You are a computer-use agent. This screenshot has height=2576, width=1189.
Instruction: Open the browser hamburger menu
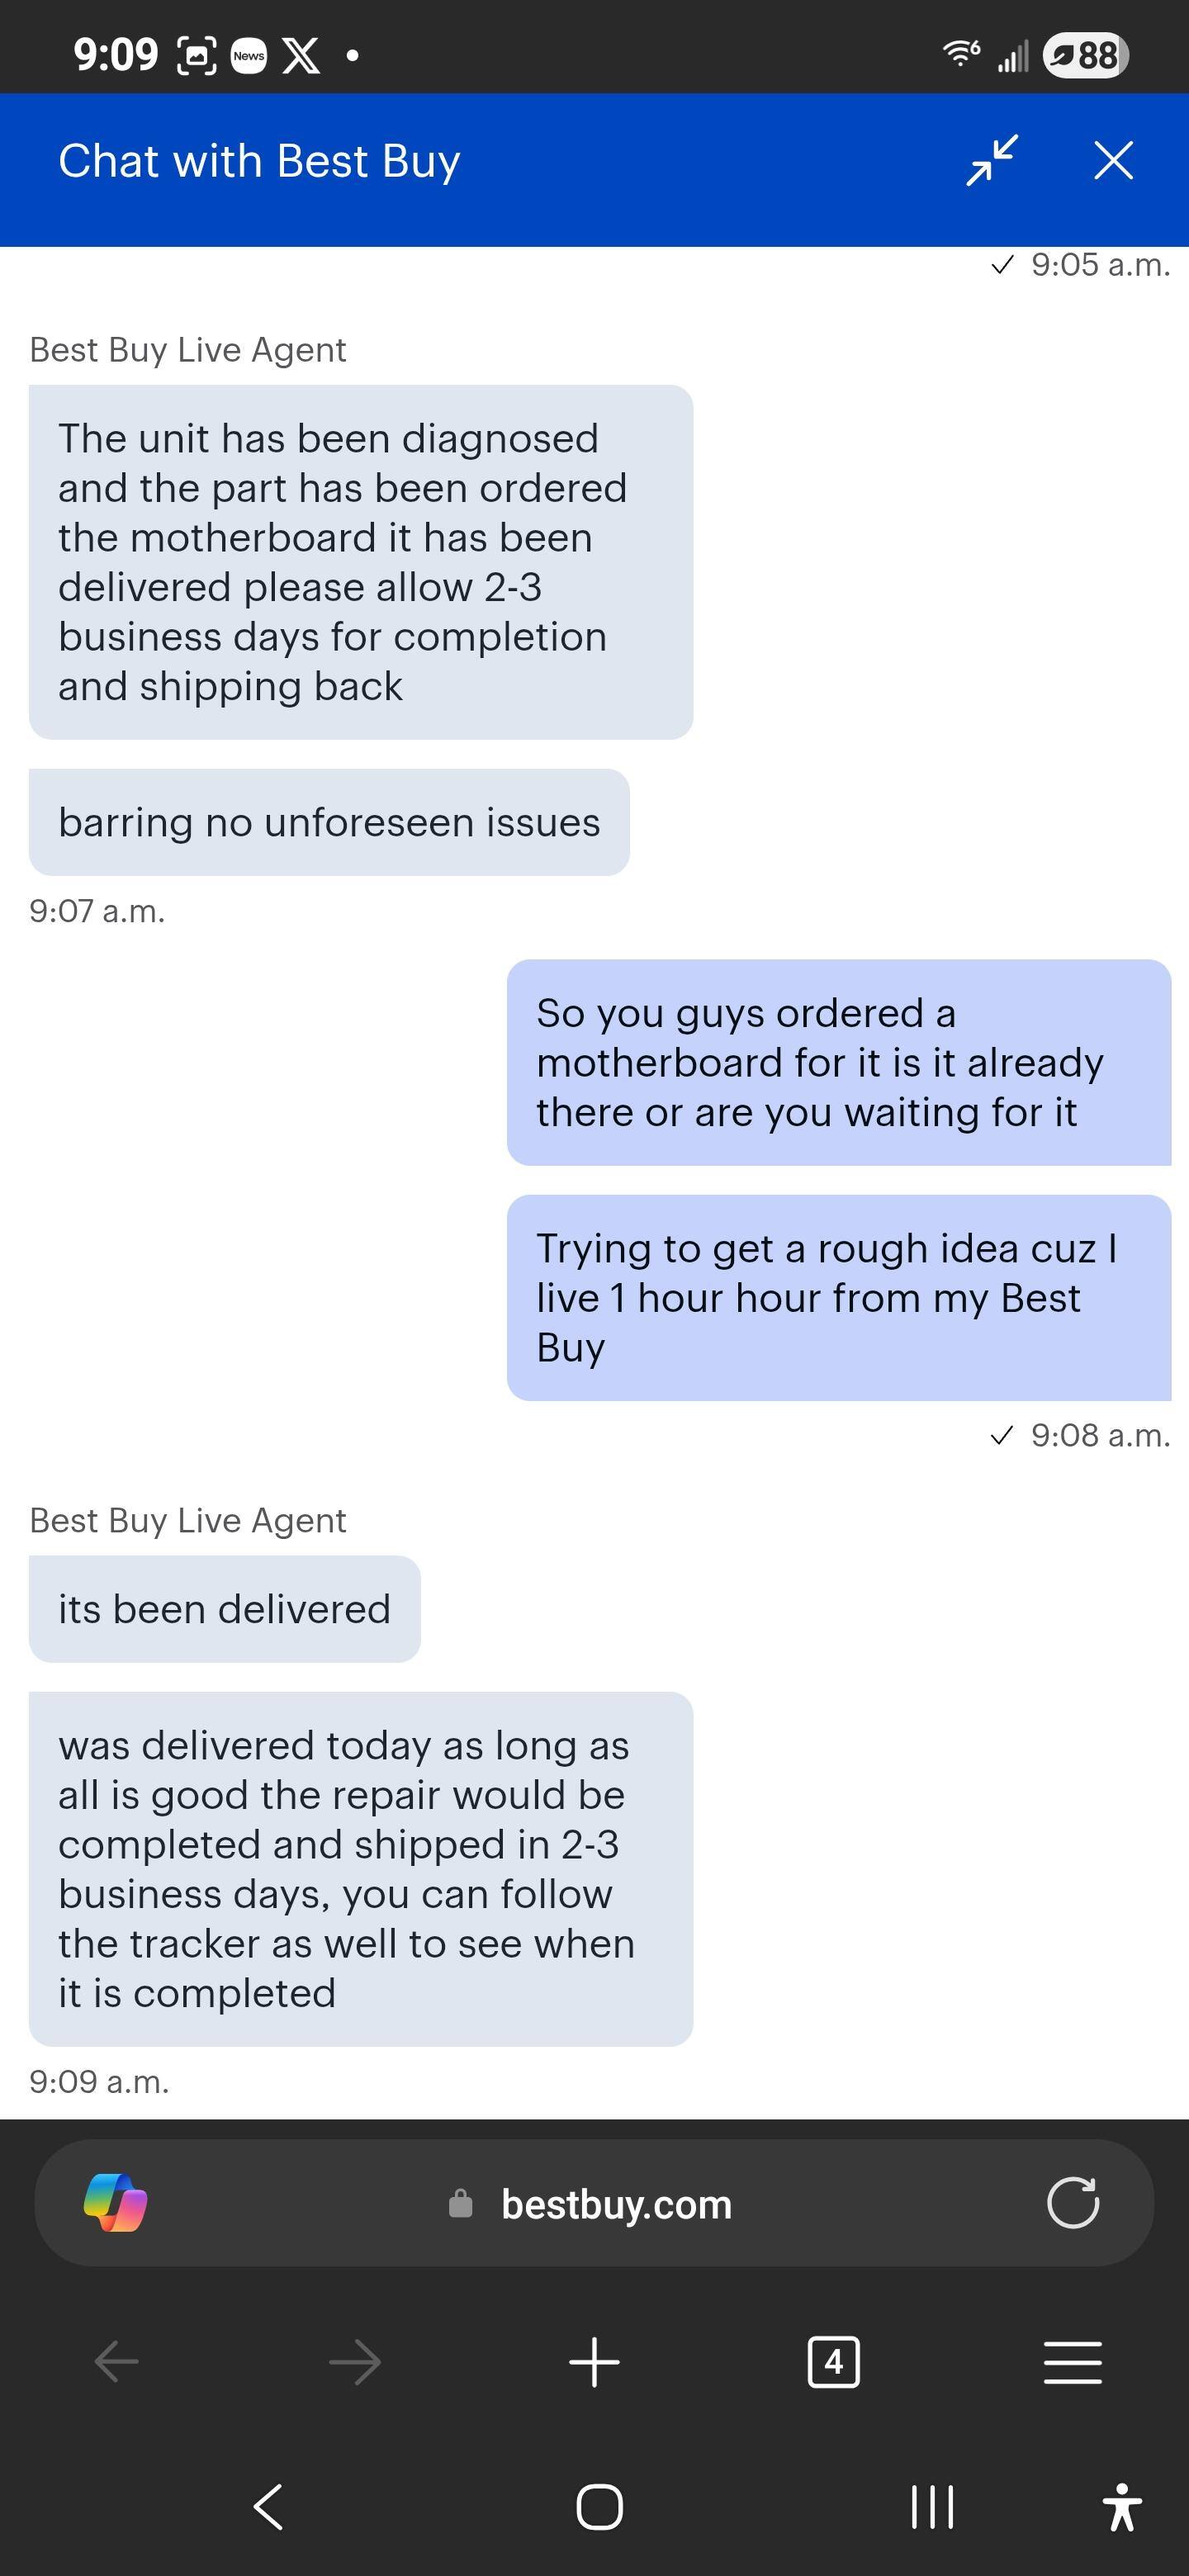(1072, 2362)
